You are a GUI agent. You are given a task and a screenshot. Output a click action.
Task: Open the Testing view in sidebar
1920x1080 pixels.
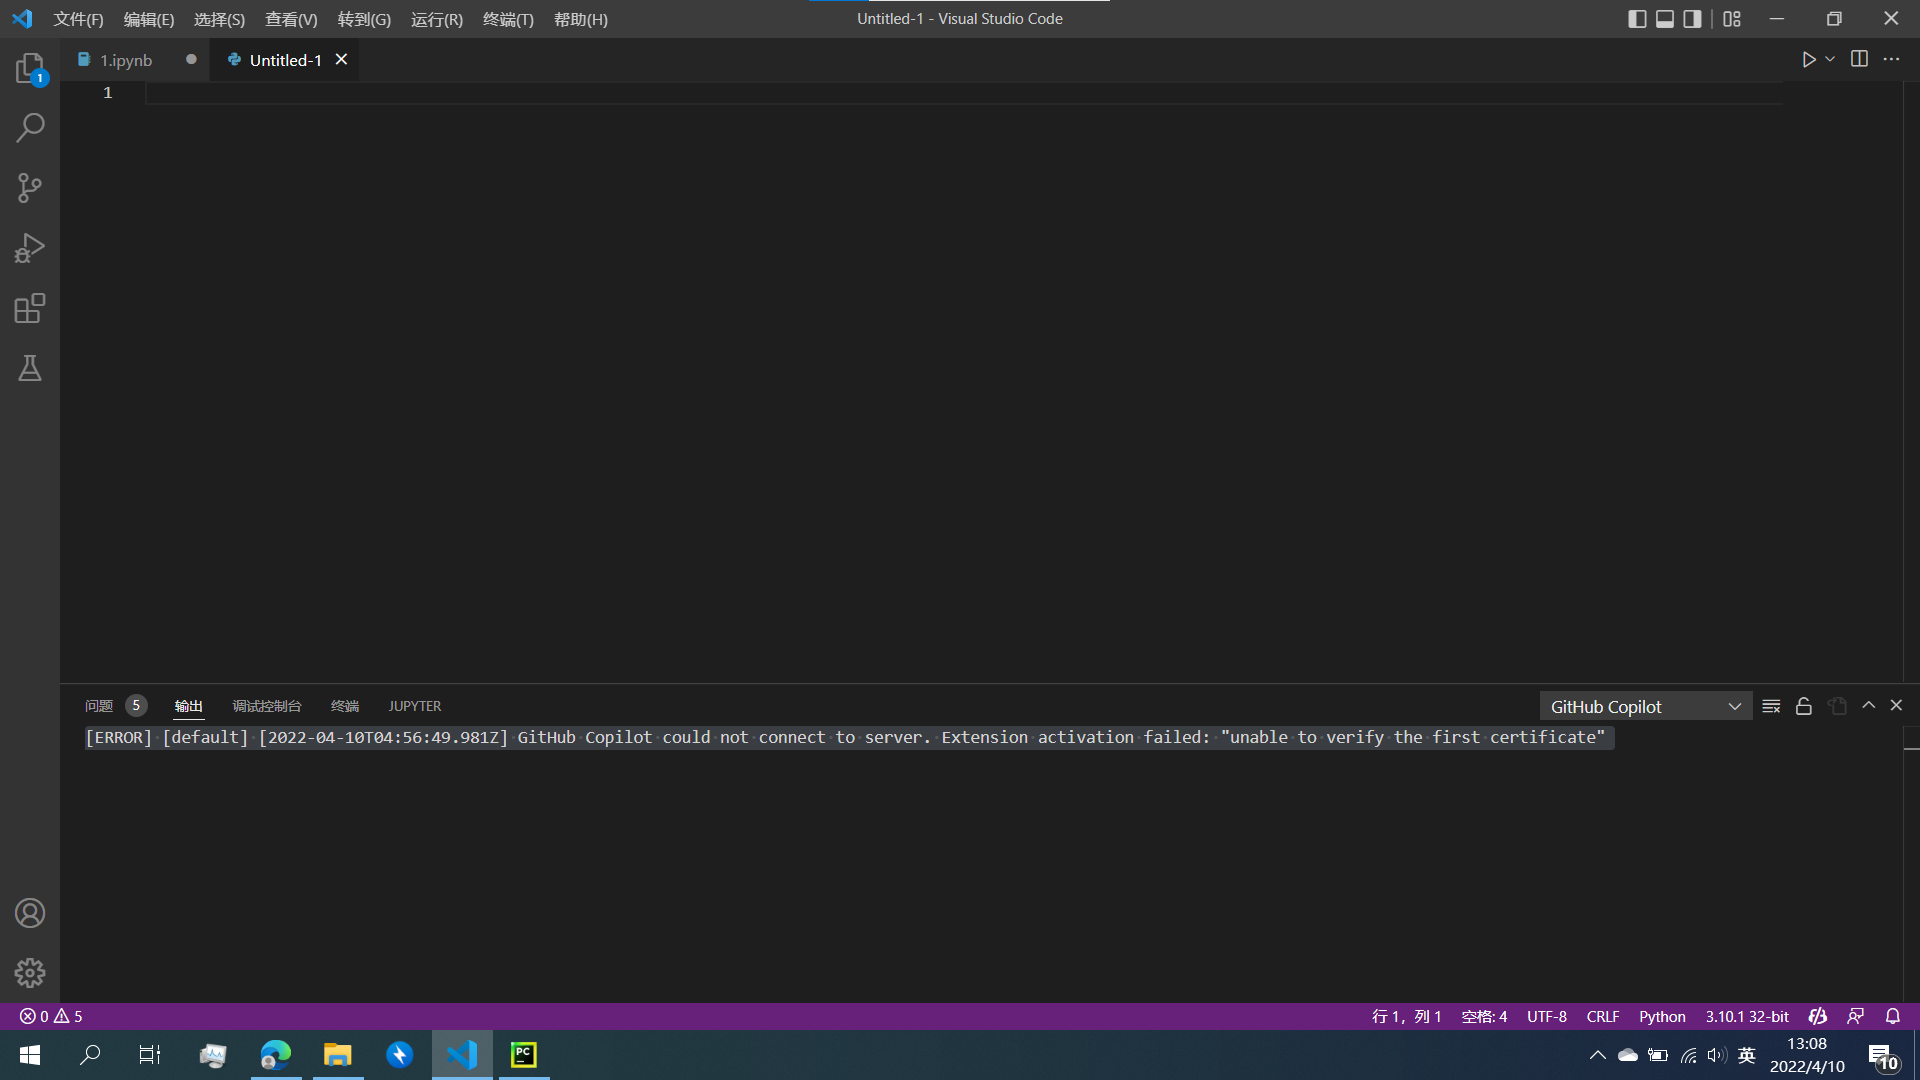(29, 368)
